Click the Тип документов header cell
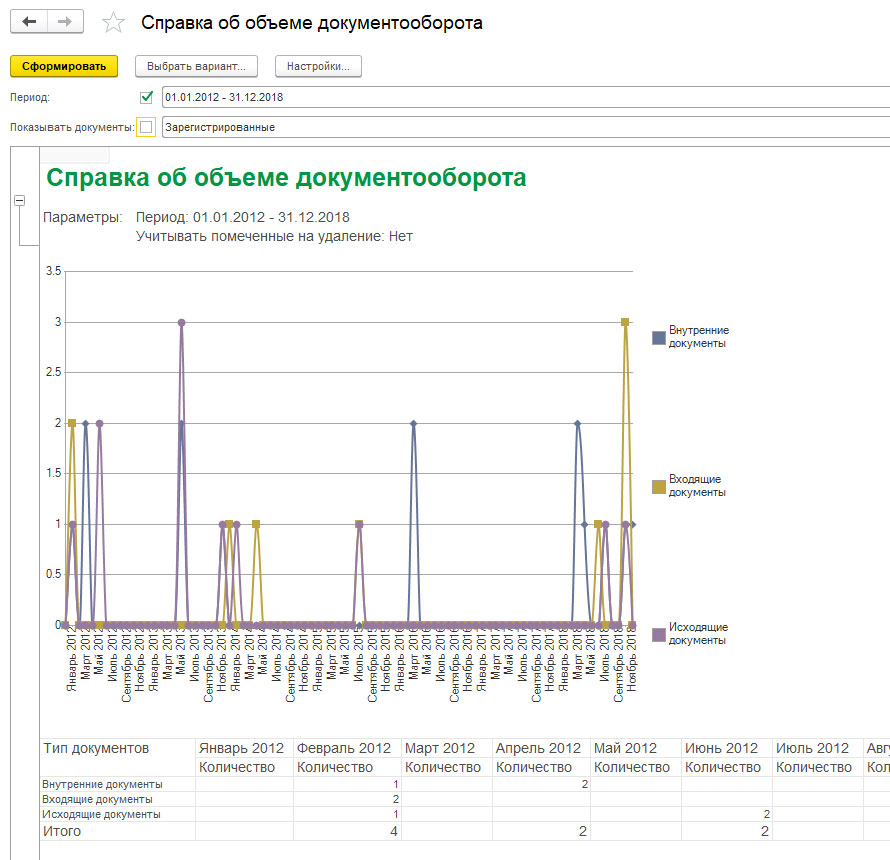Viewport: 890px width, 860px height. 96,748
